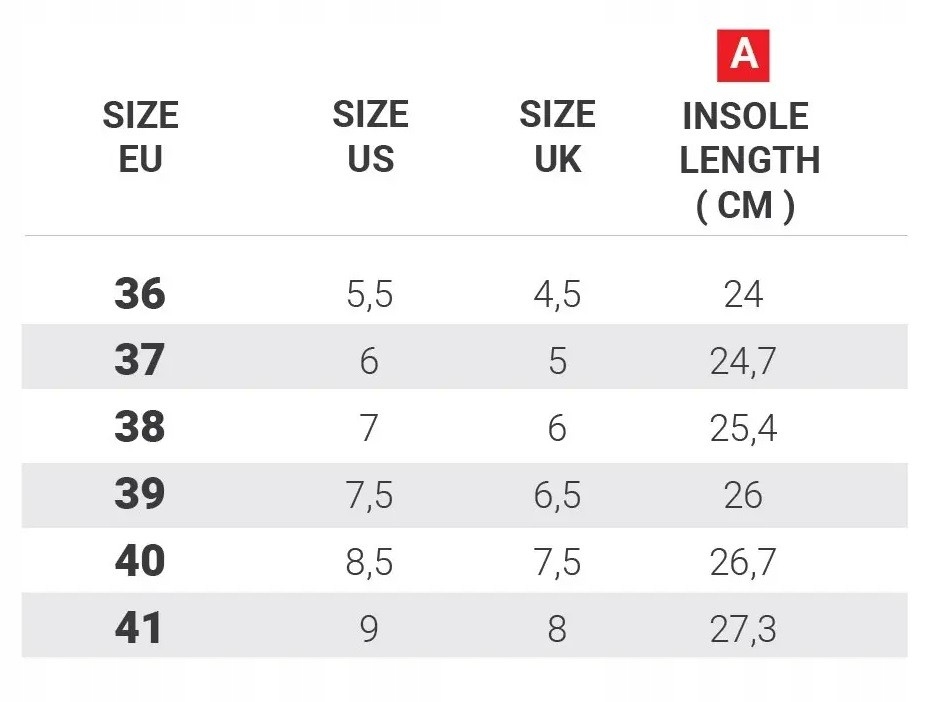This screenshot has width=930, height=702.
Task: Click insole length 26,7 value
Action: [x=743, y=563]
